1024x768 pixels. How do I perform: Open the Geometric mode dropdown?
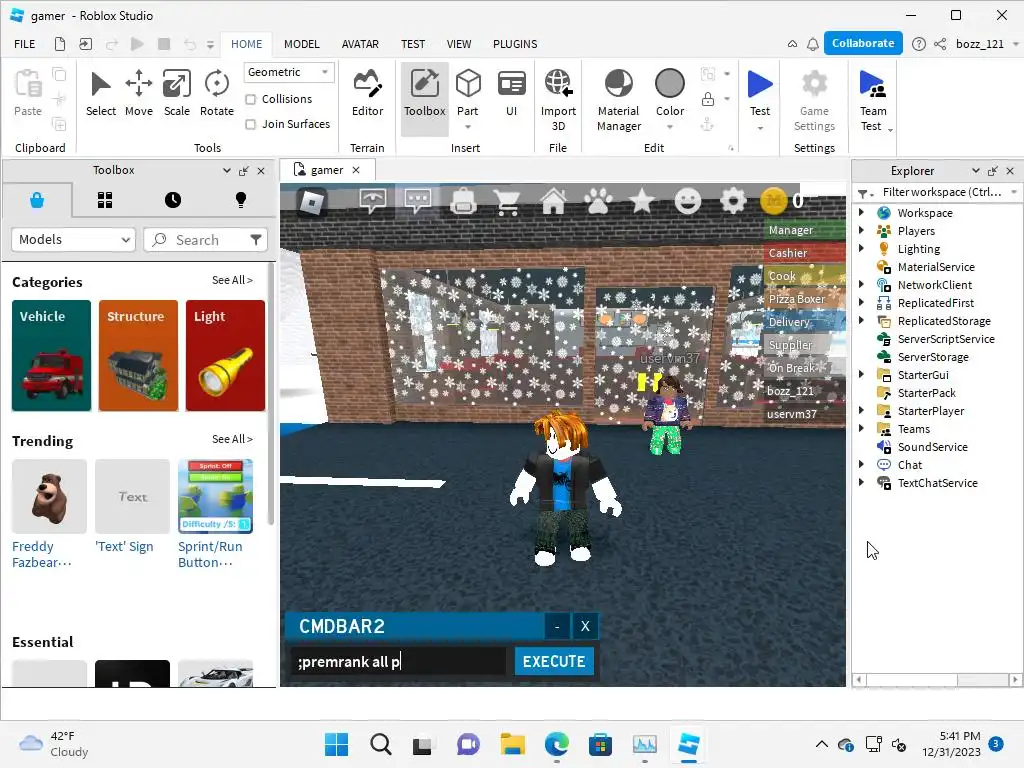(289, 72)
